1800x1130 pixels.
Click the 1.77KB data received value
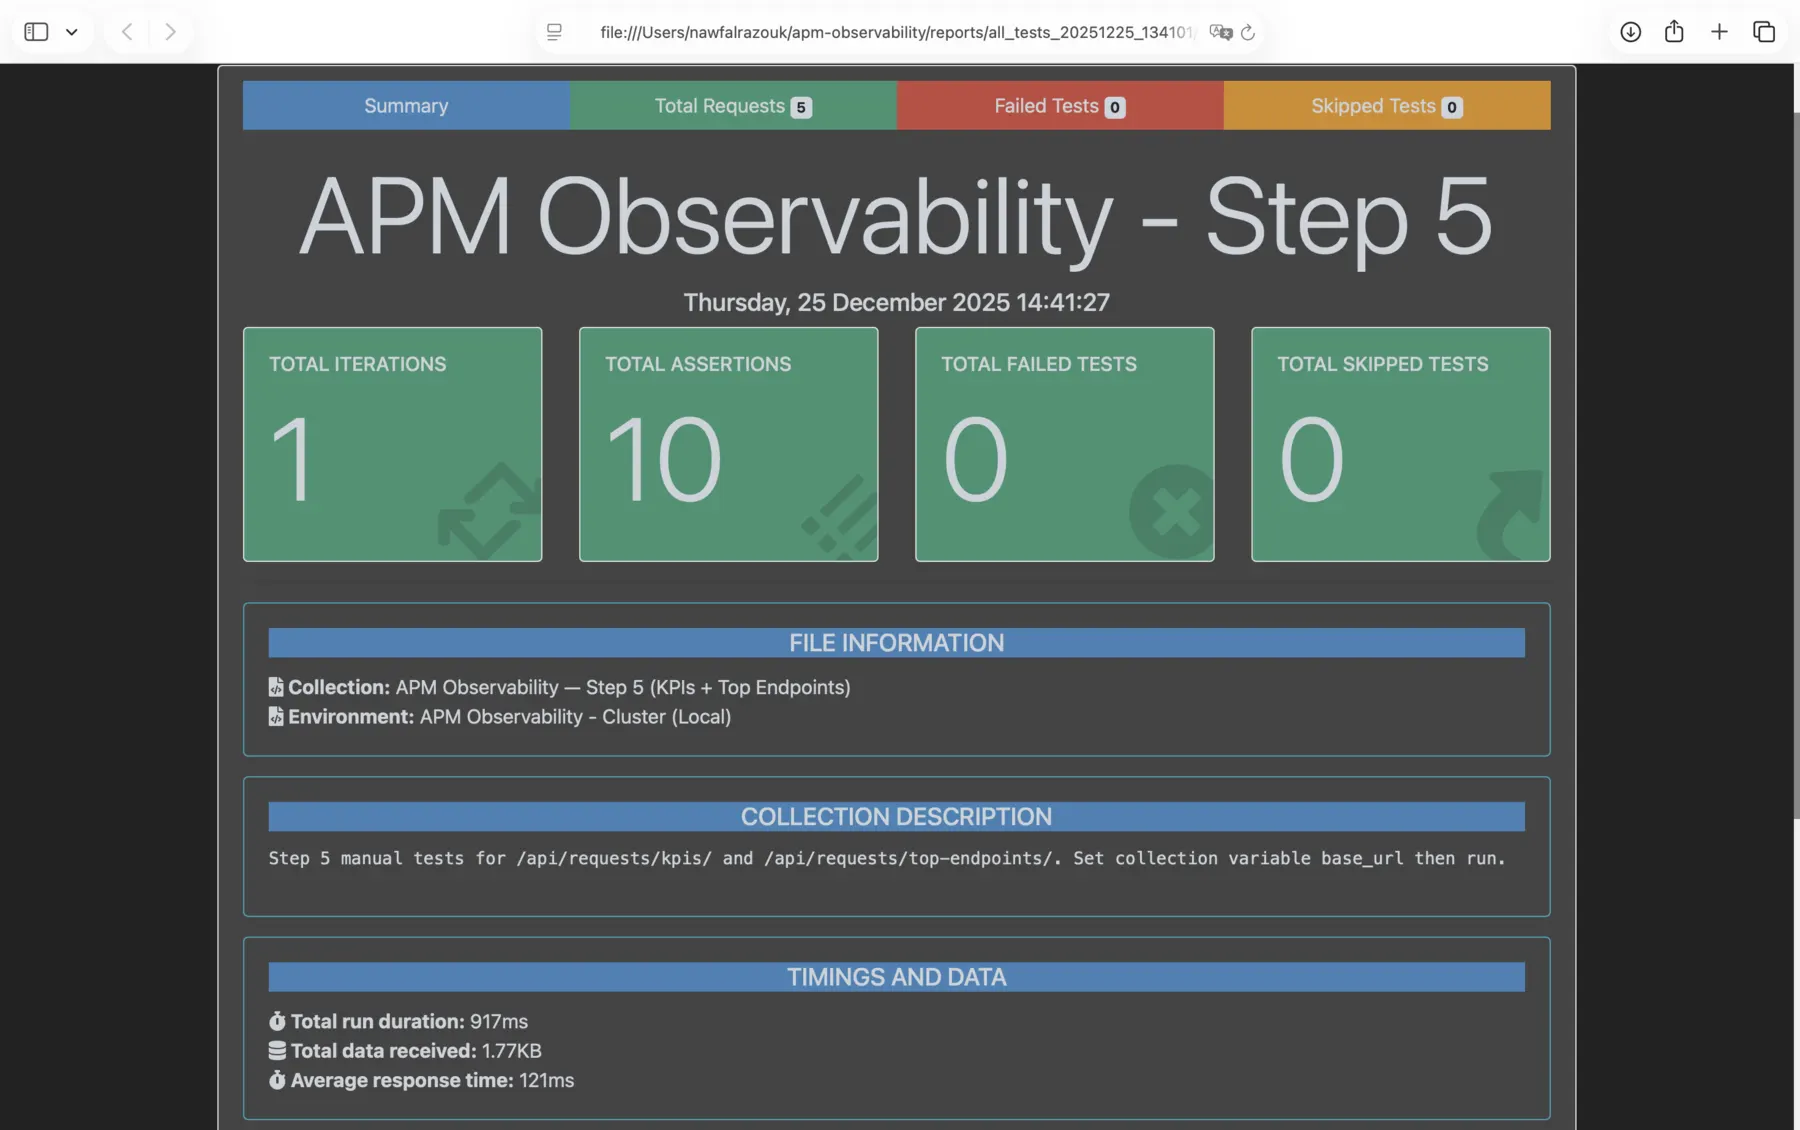(x=512, y=1051)
